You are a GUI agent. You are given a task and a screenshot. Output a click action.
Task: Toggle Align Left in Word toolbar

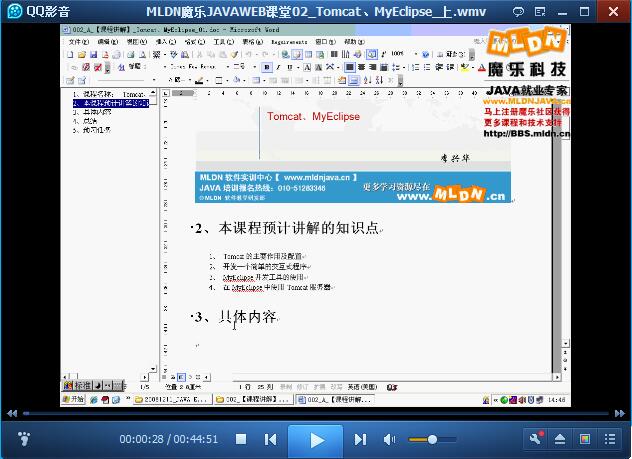pos(350,67)
